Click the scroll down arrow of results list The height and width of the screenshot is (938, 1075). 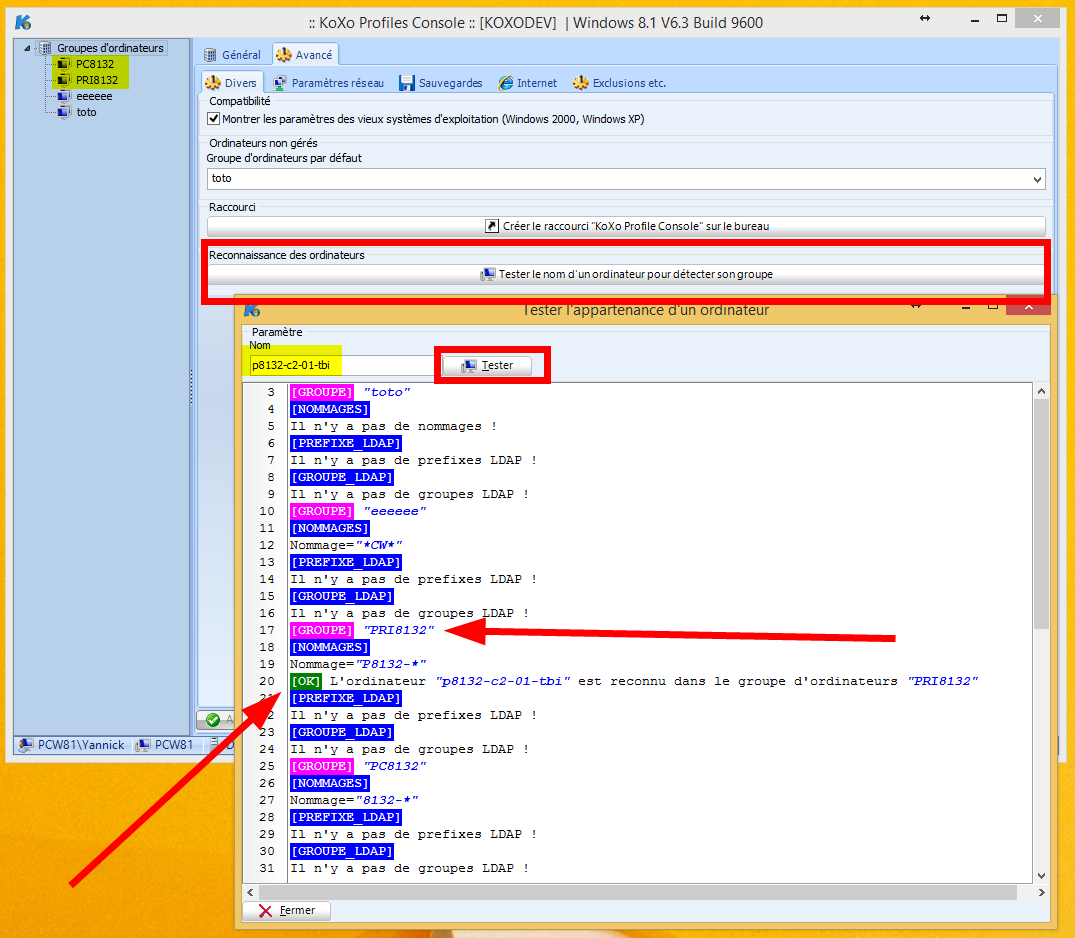[1041, 876]
